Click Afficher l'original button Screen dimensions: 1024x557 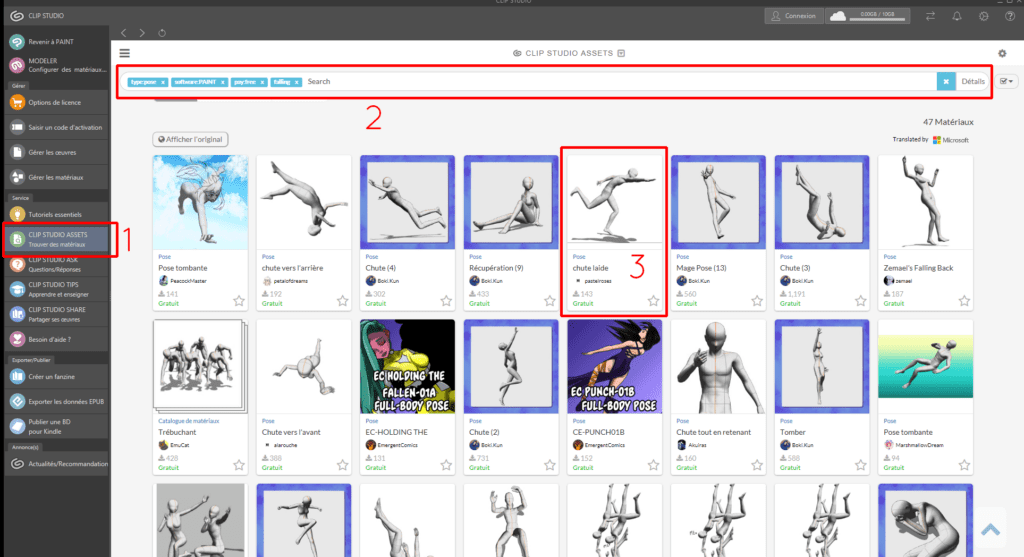[x=190, y=139]
